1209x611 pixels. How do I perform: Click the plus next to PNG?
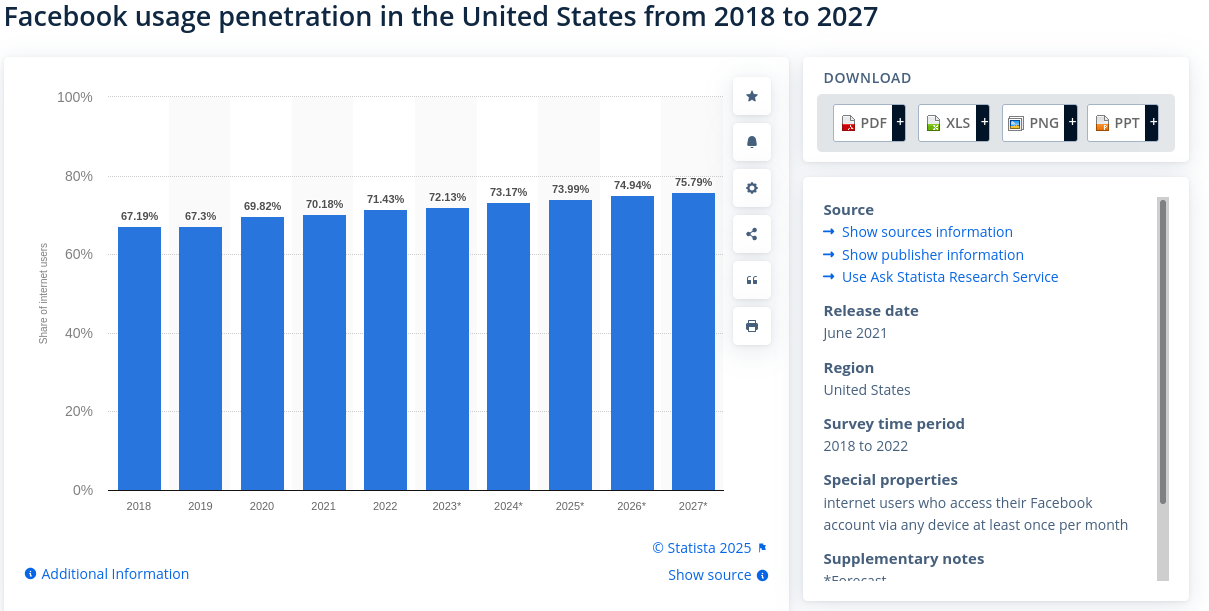1071,123
